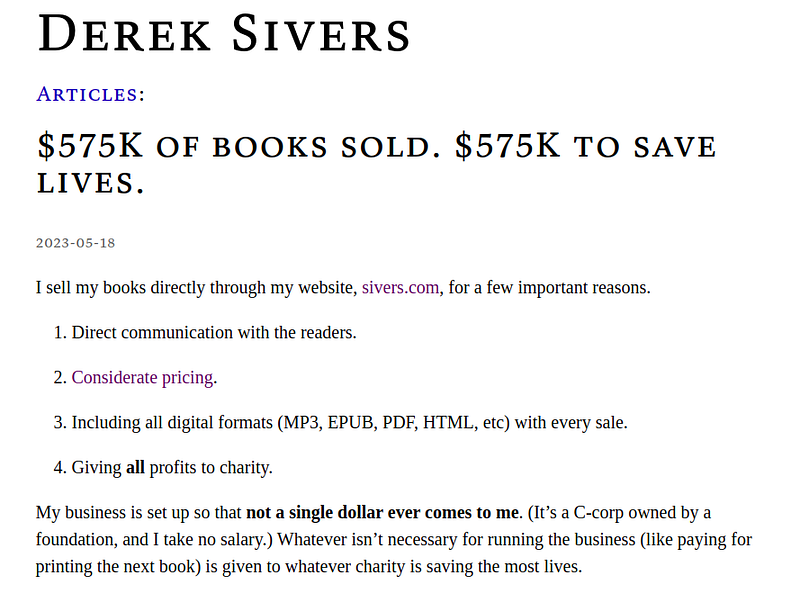Open the Considerate pricing link
800x593 pixels.
click(142, 378)
